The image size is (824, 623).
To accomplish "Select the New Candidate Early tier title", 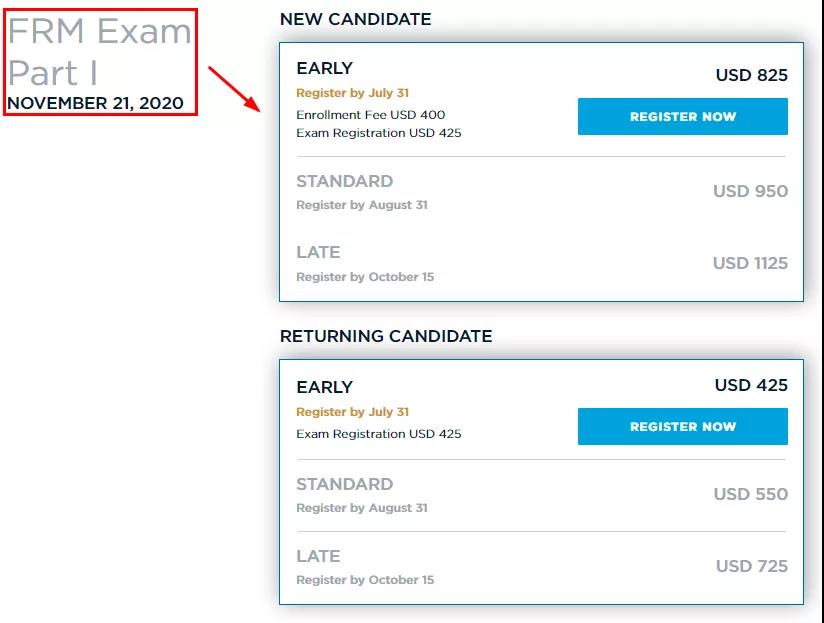I will (324, 68).
